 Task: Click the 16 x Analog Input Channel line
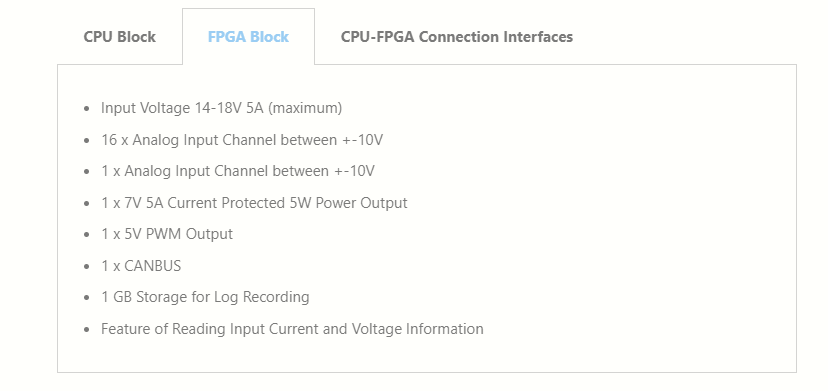coord(242,140)
